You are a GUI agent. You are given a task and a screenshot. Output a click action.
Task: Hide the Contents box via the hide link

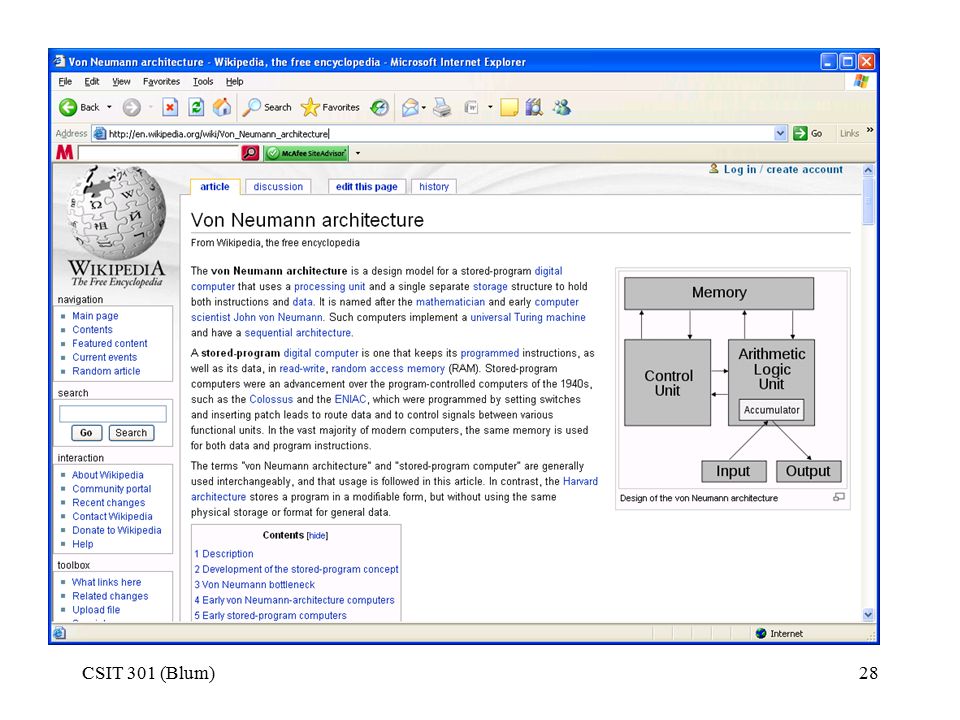(317, 536)
